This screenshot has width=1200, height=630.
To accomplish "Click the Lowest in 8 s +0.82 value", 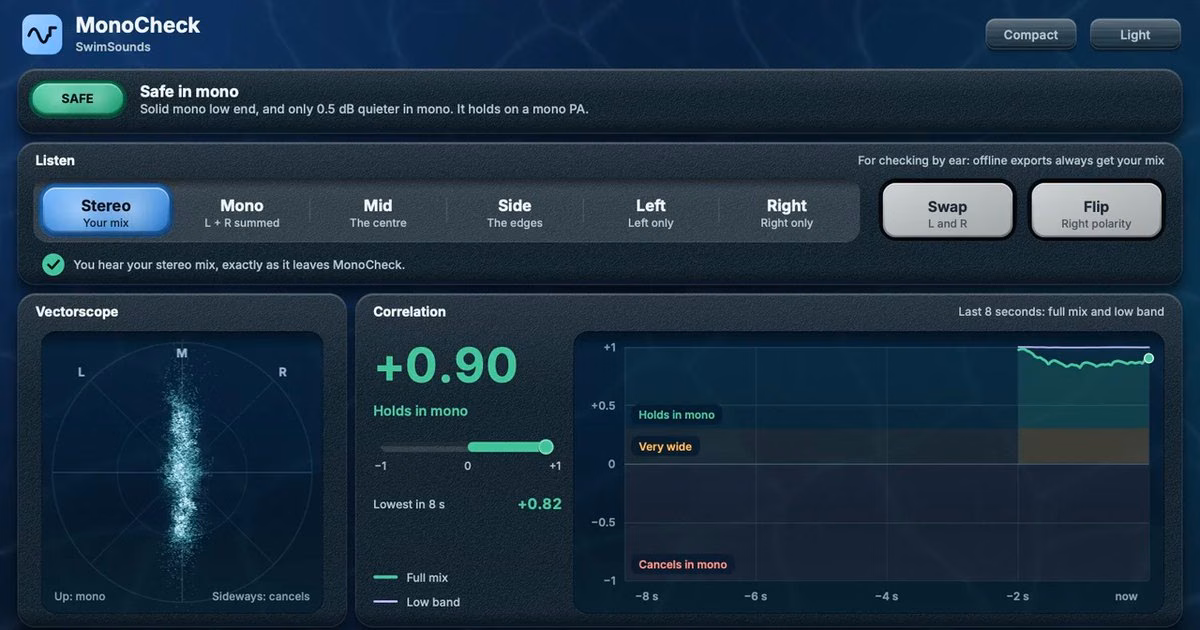I will click(x=539, y=504).
